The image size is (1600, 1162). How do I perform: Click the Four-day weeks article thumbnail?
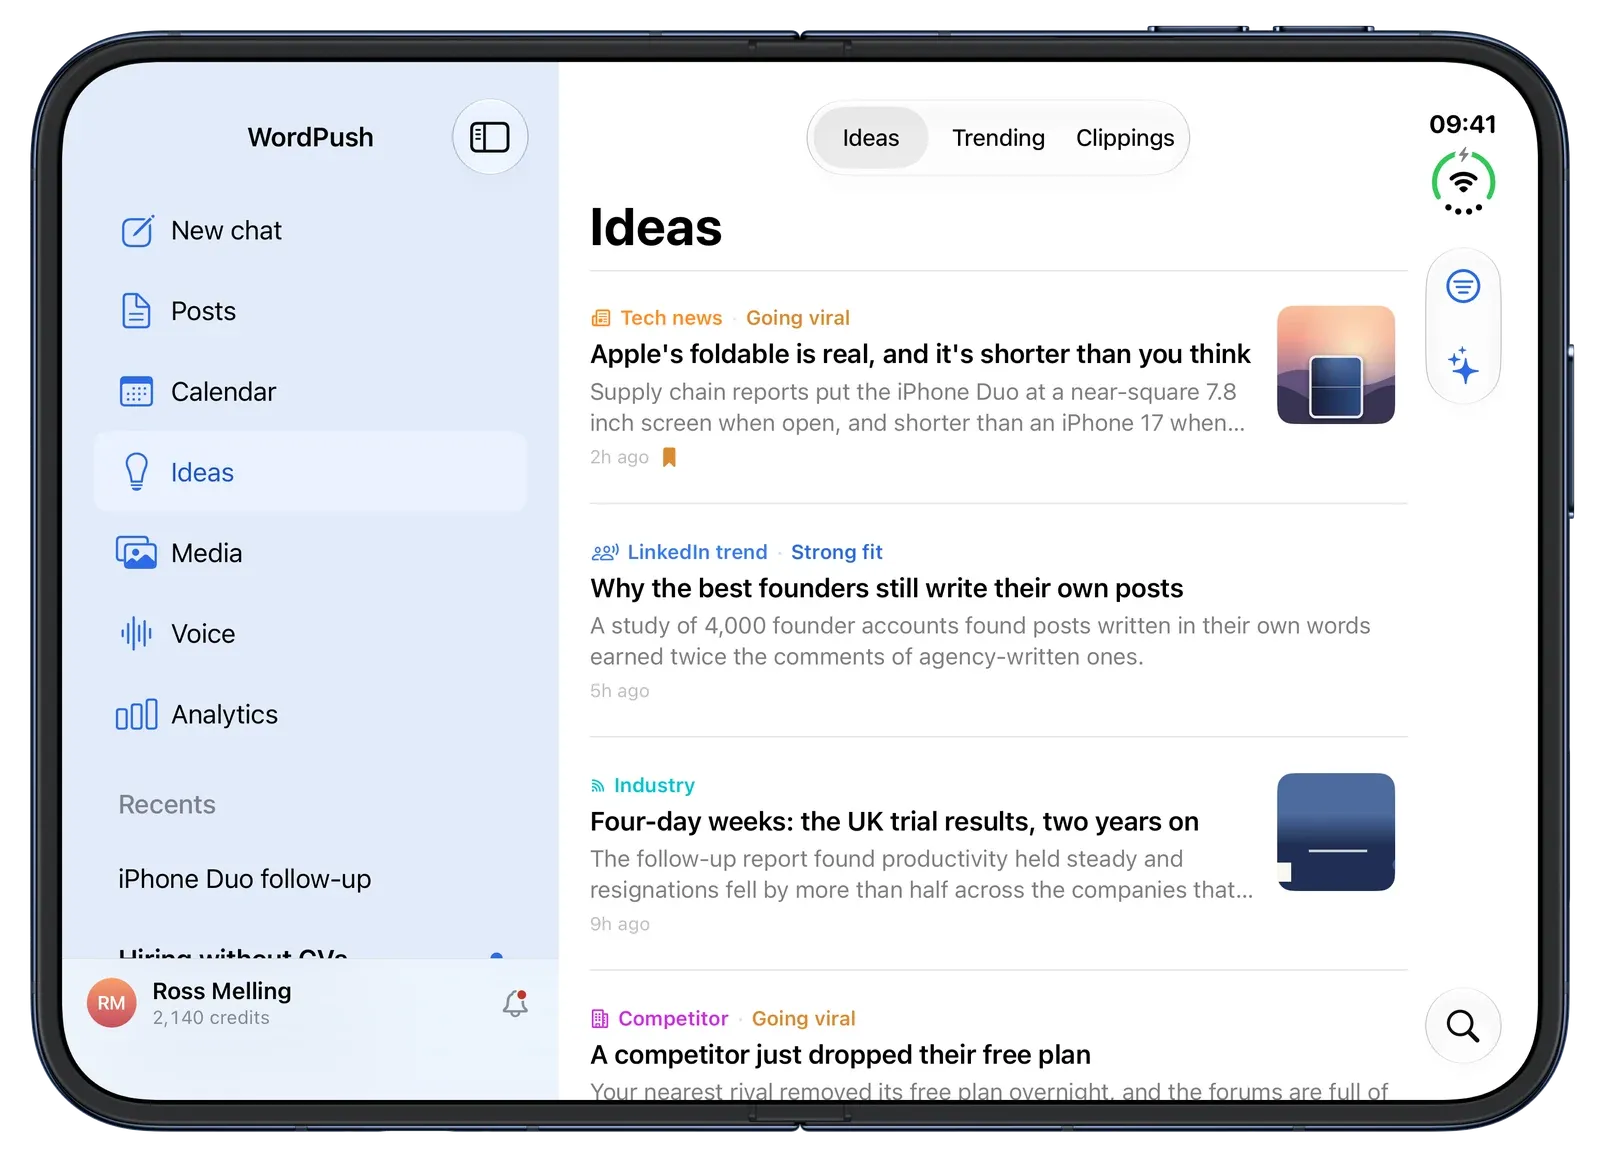(x=1336, y=832)
